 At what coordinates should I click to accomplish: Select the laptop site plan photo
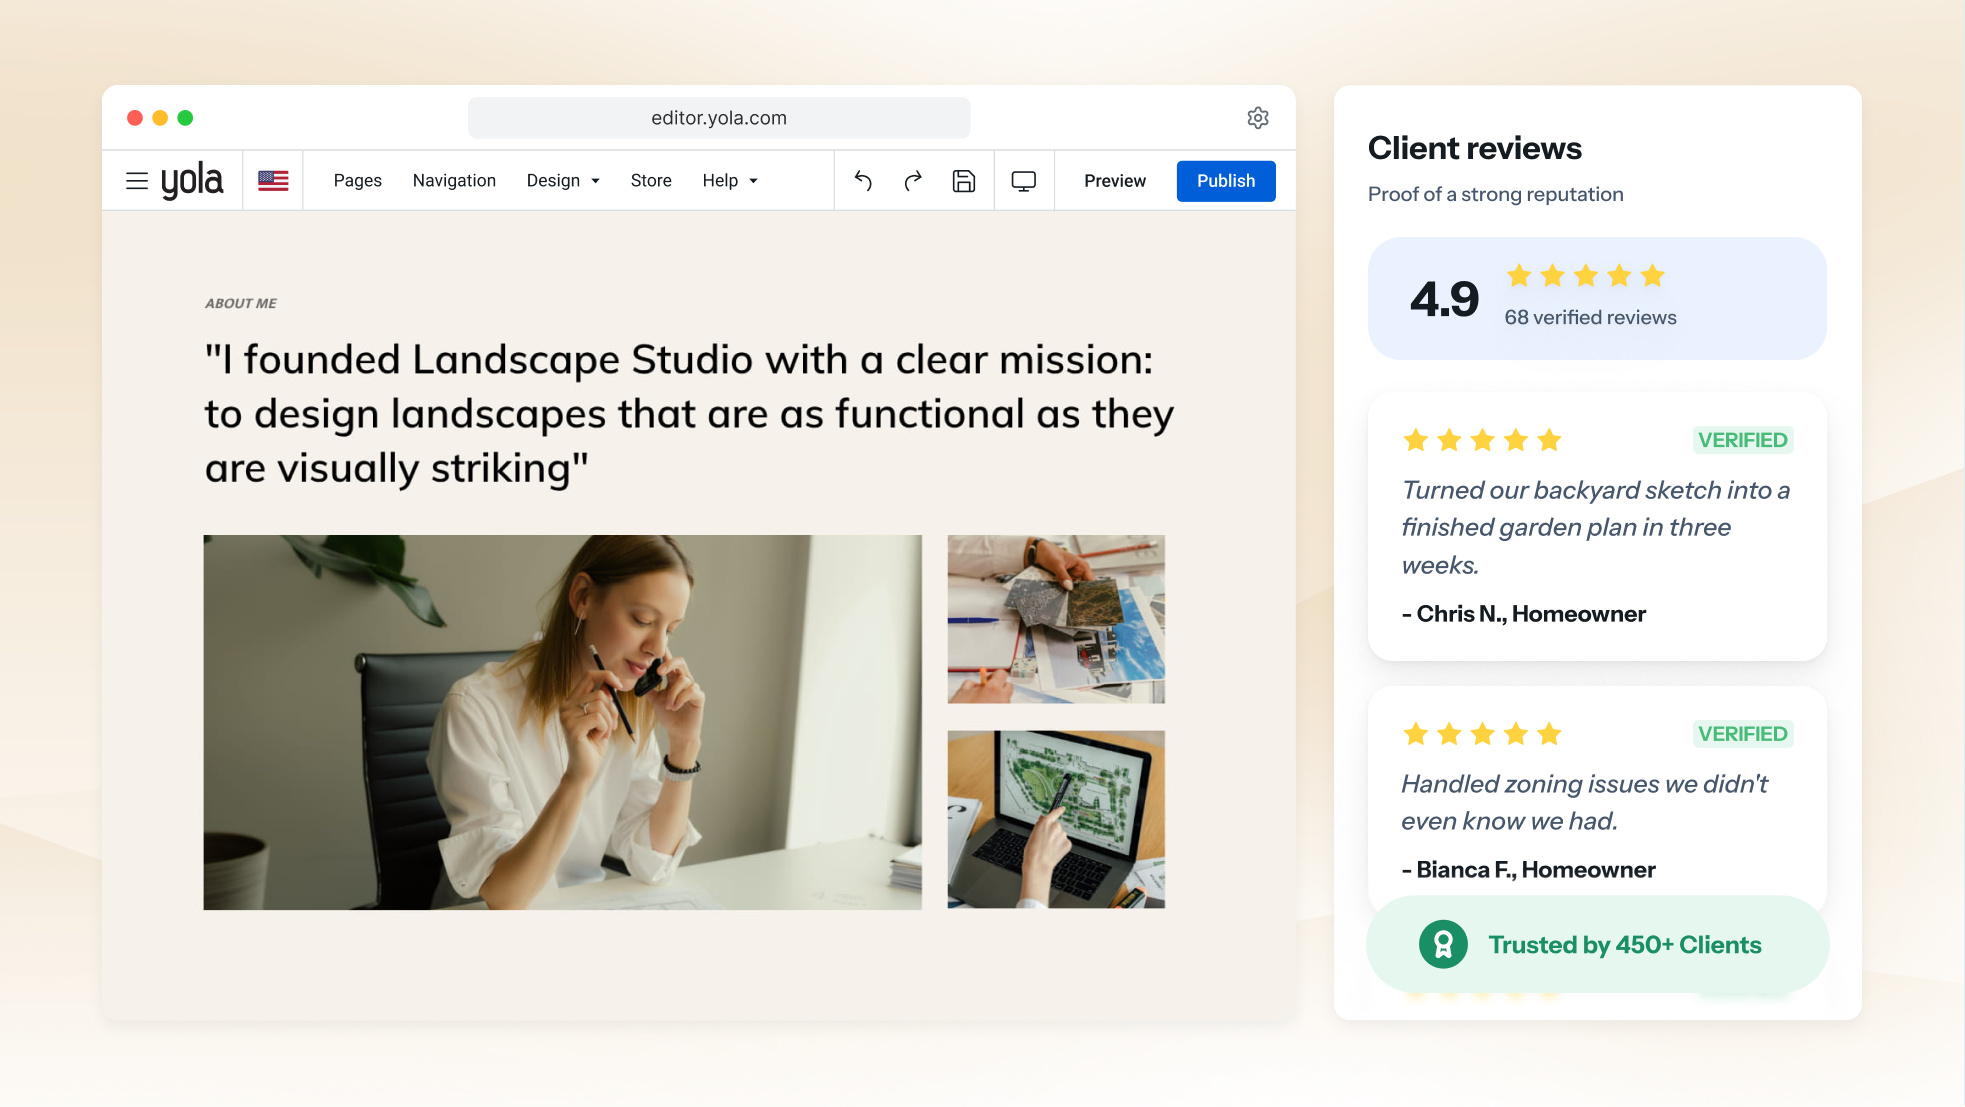point(1056,819)
